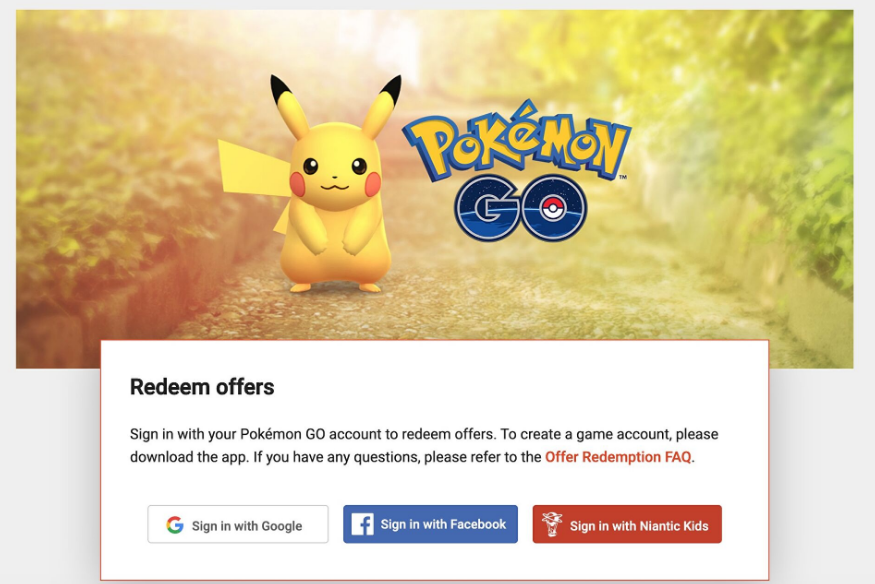Click the Sign in with Niantic Kids button

627,524
